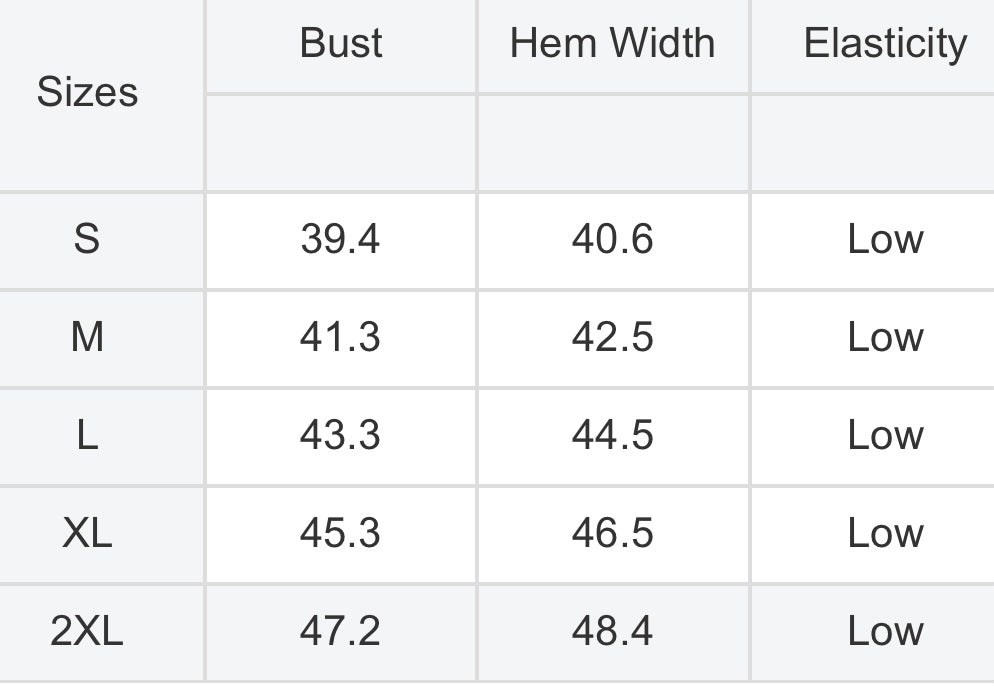The height and width of the screenshot is (686, 994).
Task: Click hem width value 40.6
Action: [612, 239]
